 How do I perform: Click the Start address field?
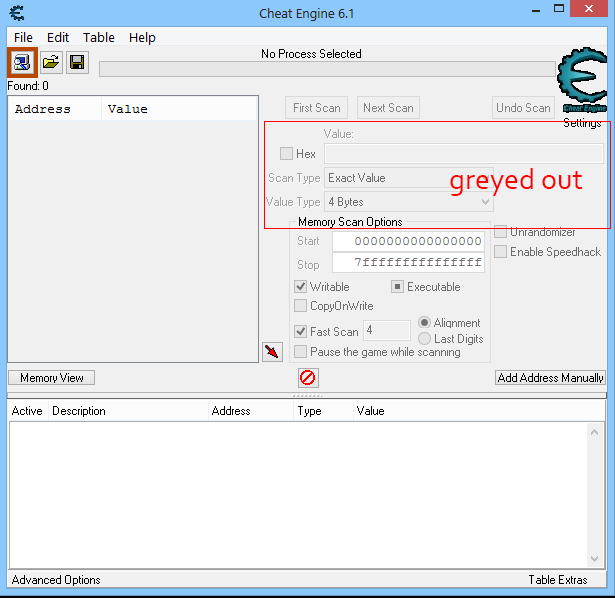[x=408, y=241]
